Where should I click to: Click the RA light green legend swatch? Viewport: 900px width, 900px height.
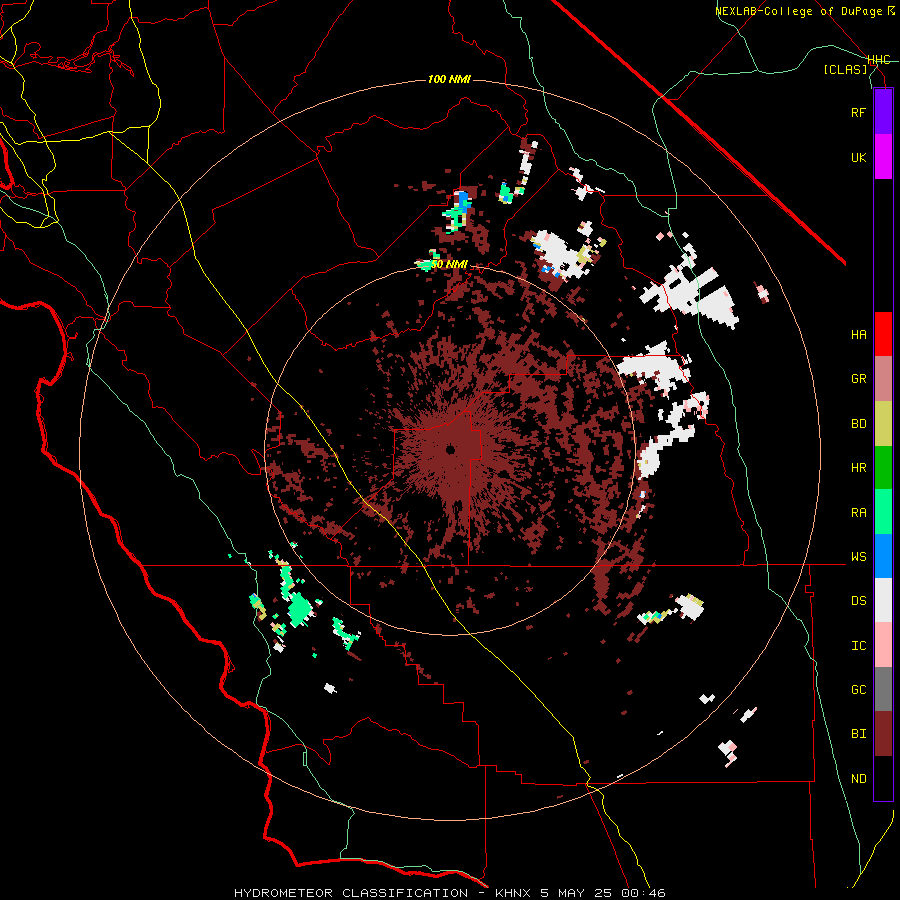tap(883, 512)
